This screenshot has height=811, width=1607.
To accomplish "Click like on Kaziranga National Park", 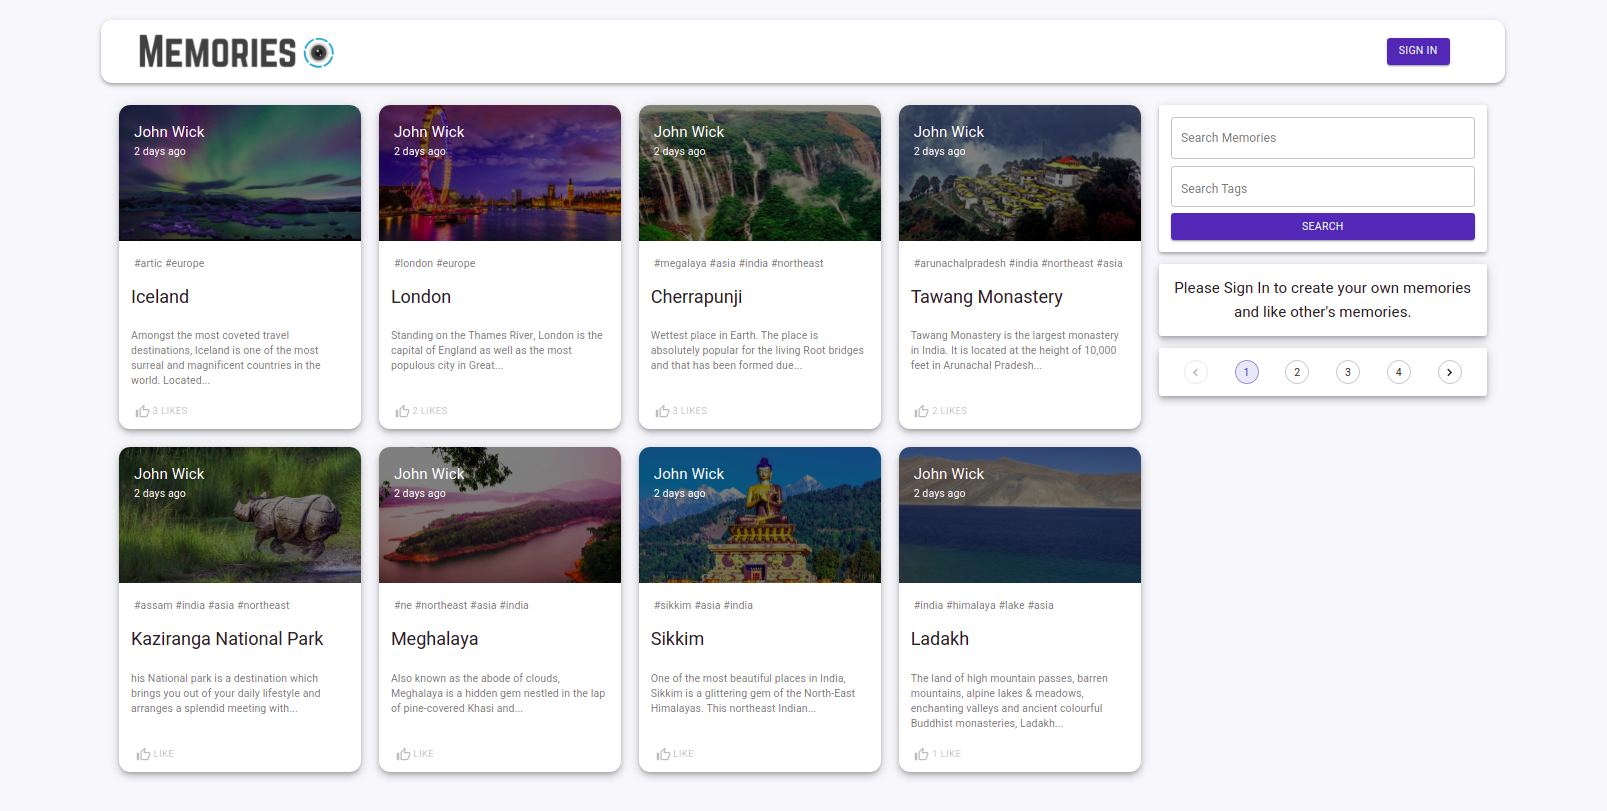I will [x=155, y=754].
